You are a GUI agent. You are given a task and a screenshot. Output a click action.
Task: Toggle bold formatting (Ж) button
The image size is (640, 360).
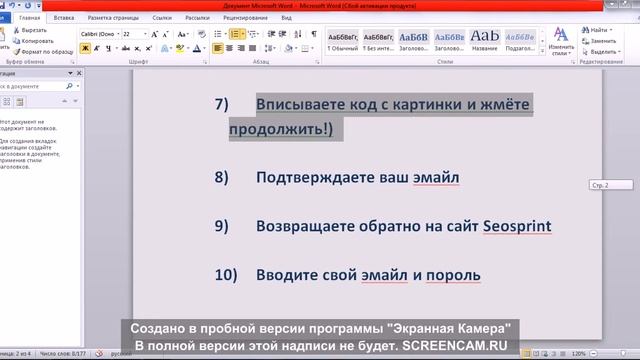click(85, 49)
